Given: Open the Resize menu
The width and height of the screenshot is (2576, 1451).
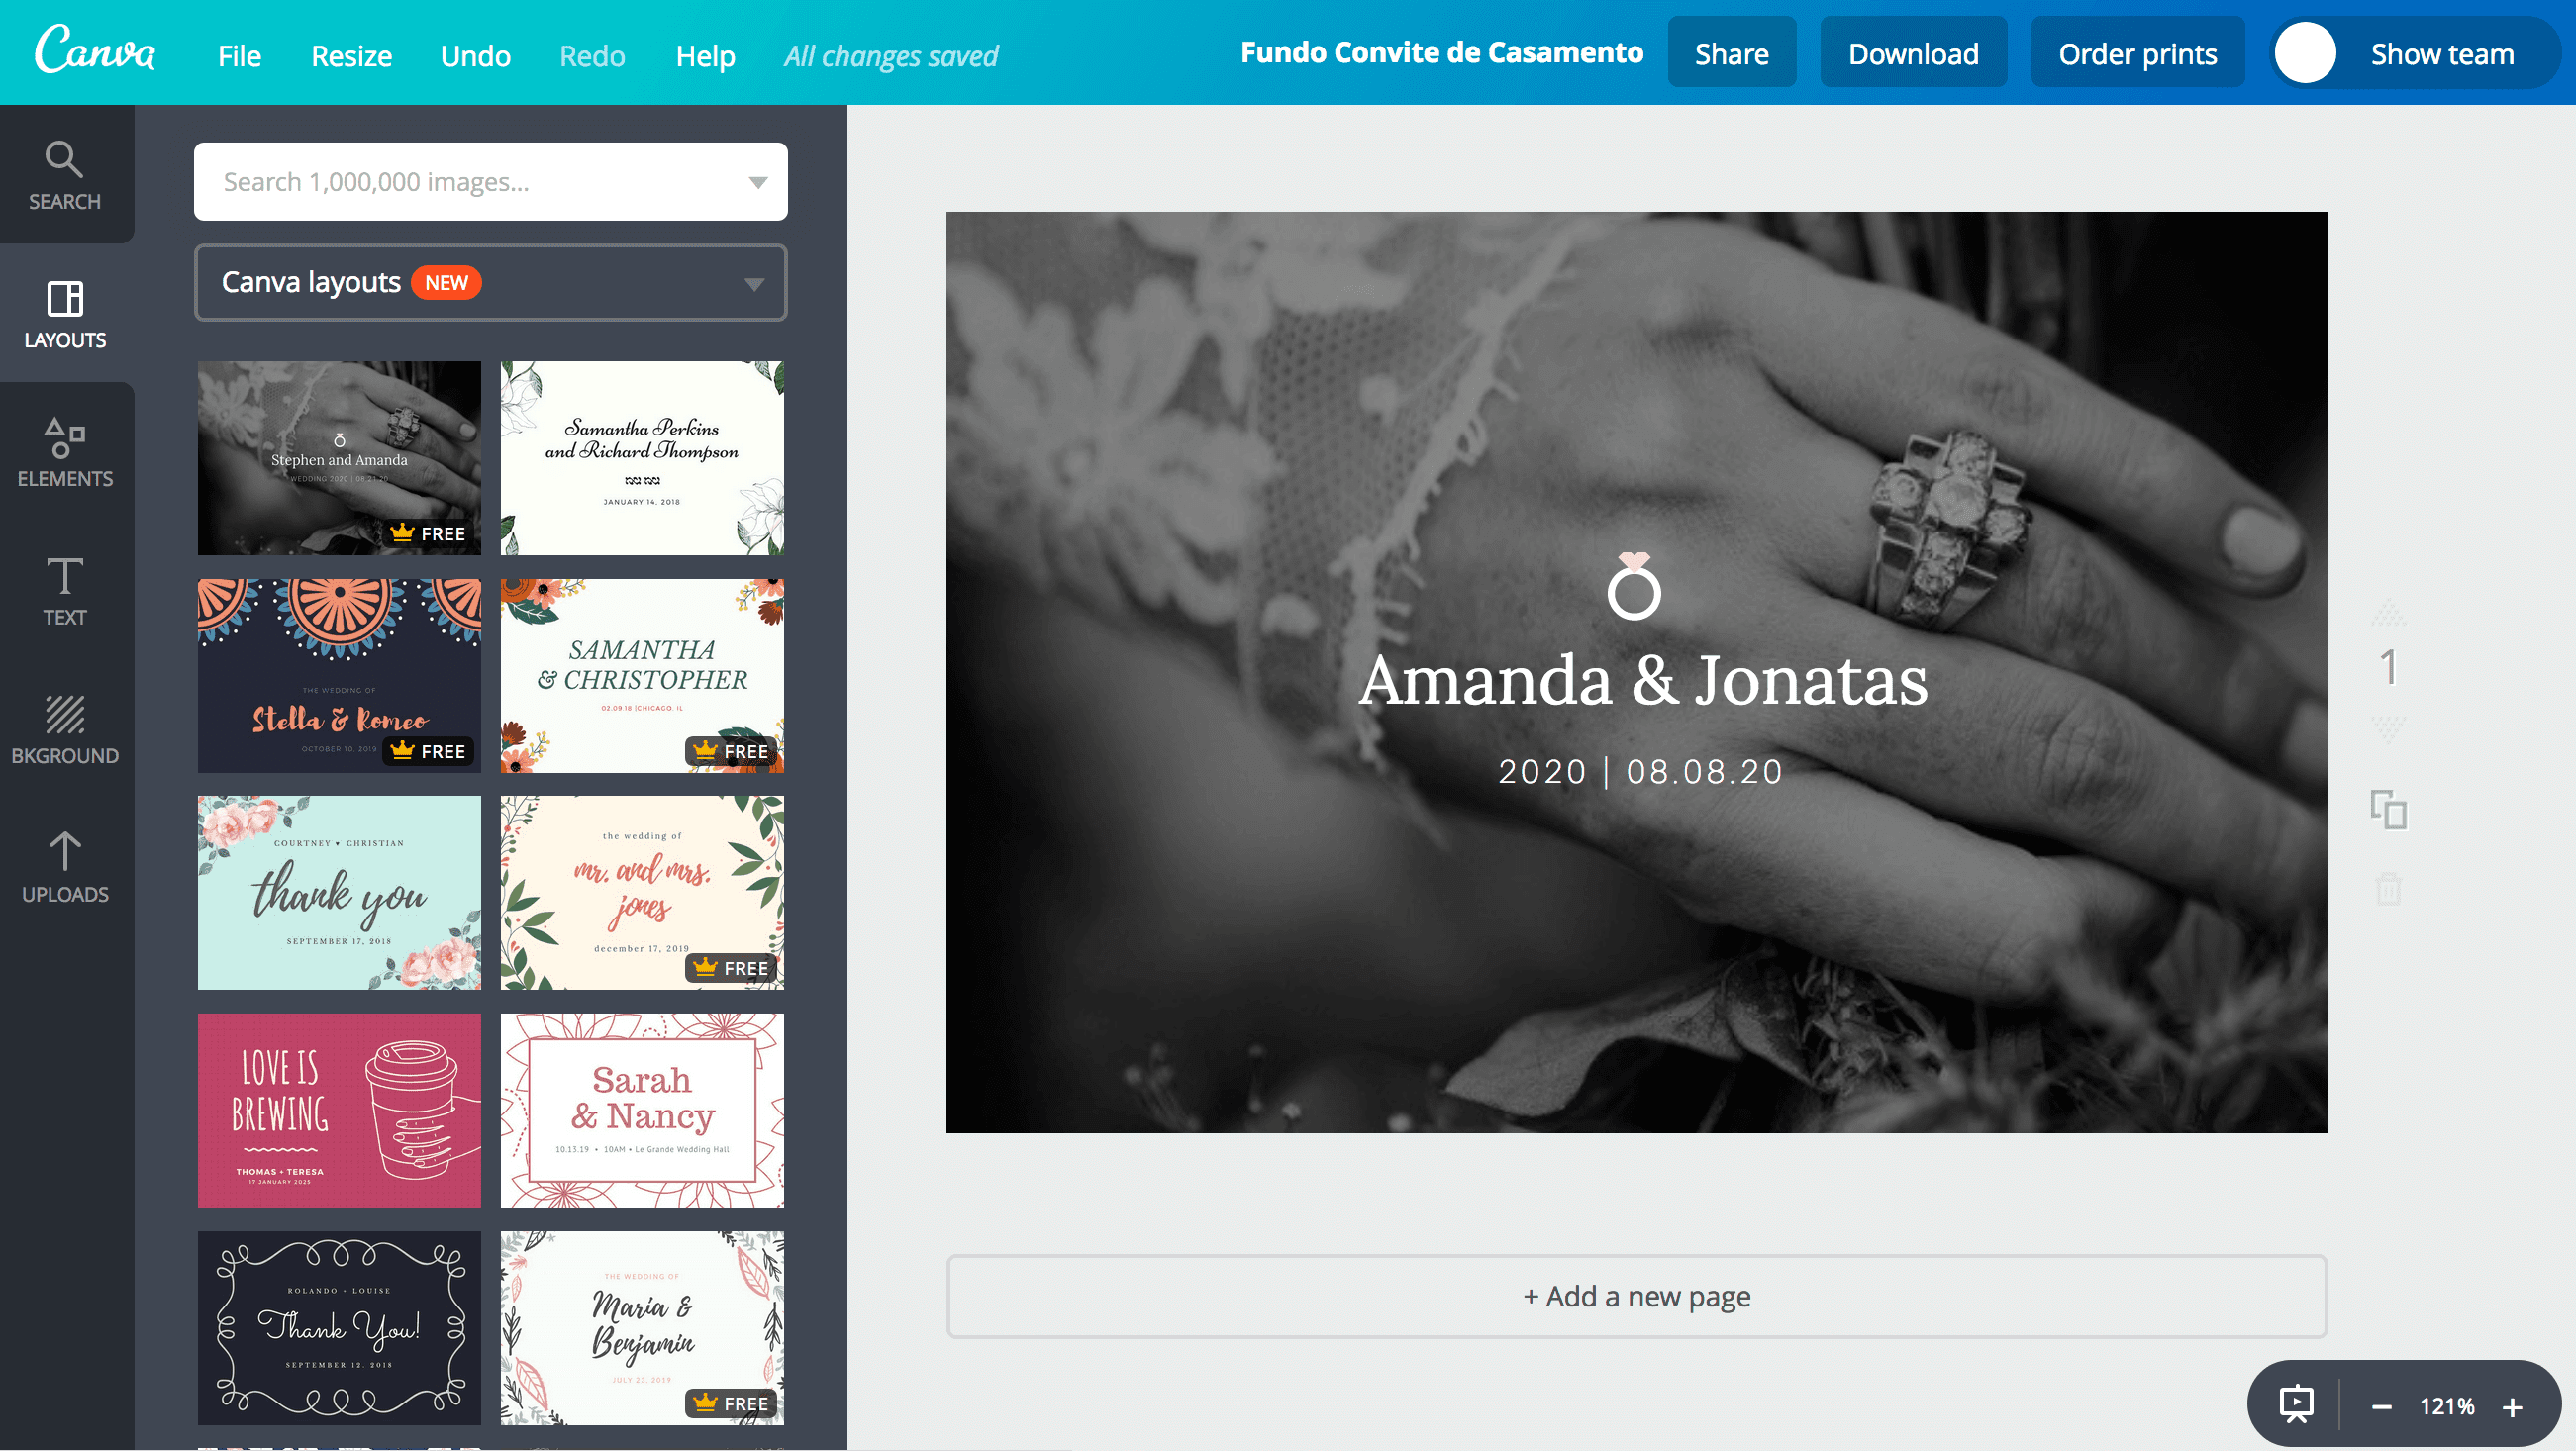Looking at the screenshot, I should (351, 56).
